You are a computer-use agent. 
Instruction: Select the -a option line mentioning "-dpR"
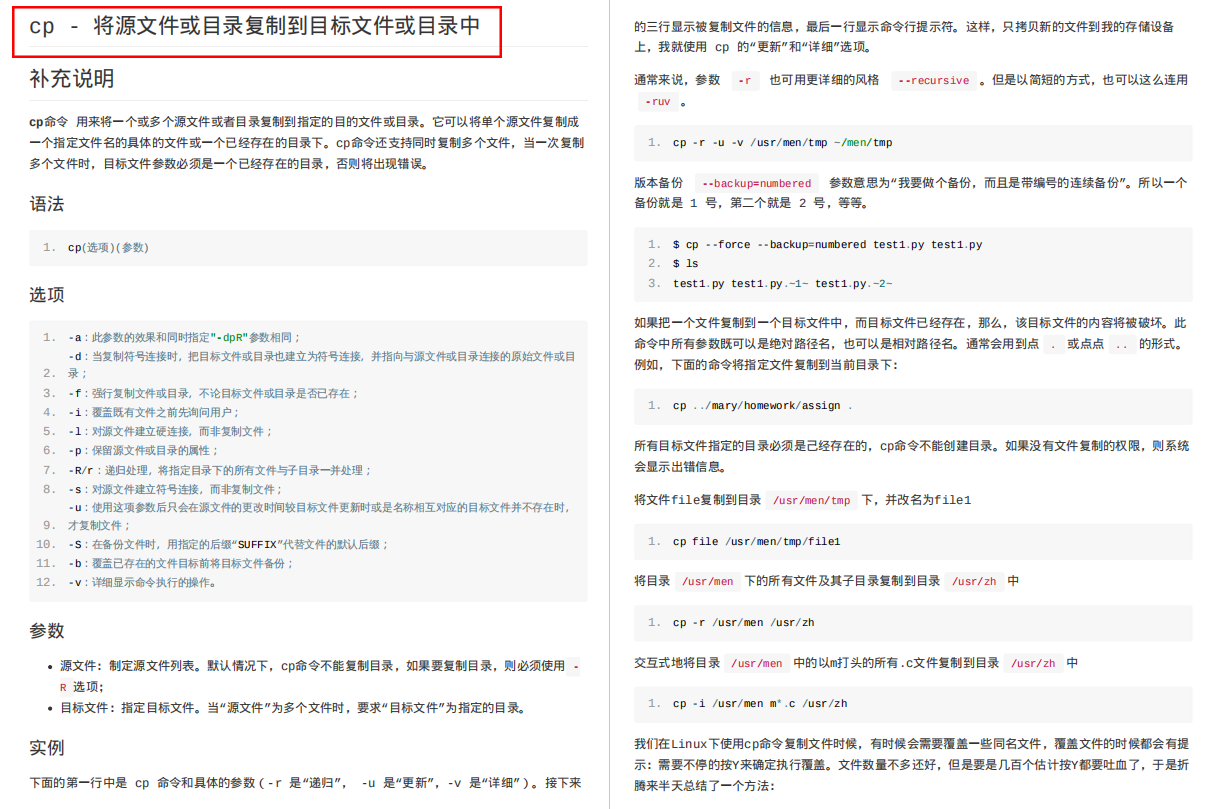coord(184,338)
